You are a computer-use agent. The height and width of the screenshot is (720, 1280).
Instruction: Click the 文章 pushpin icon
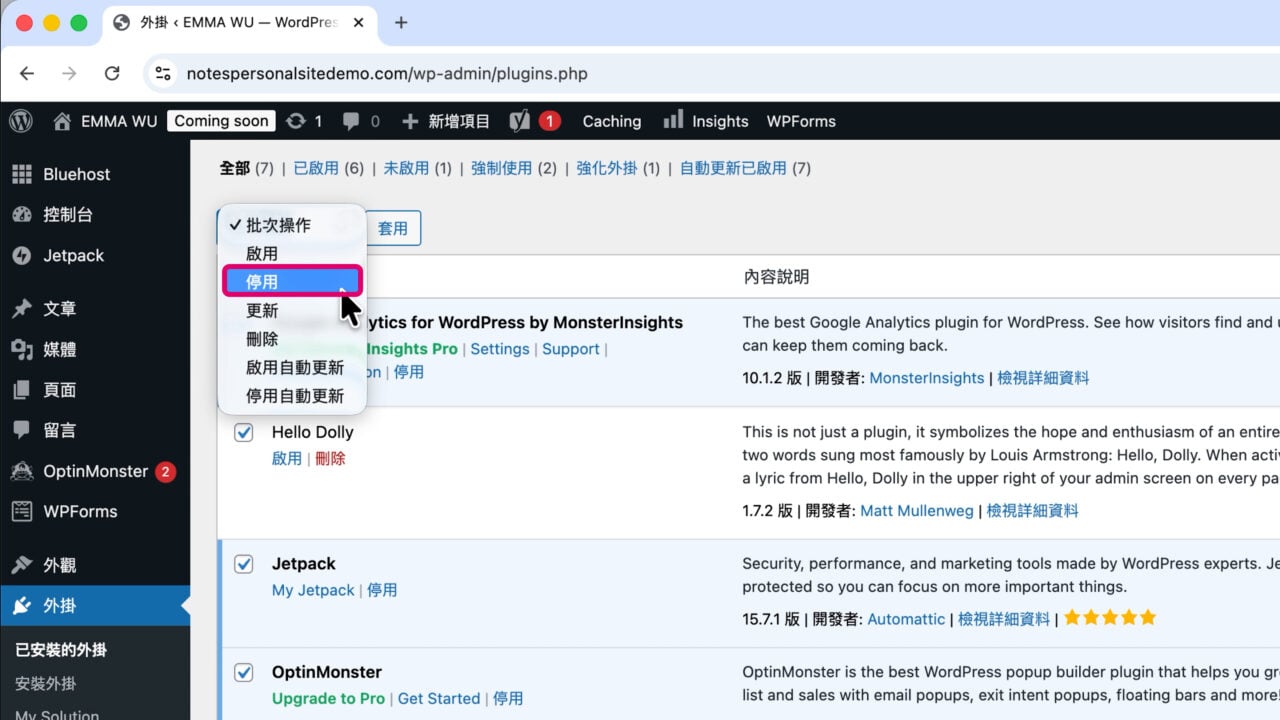(x=22, y=309)
